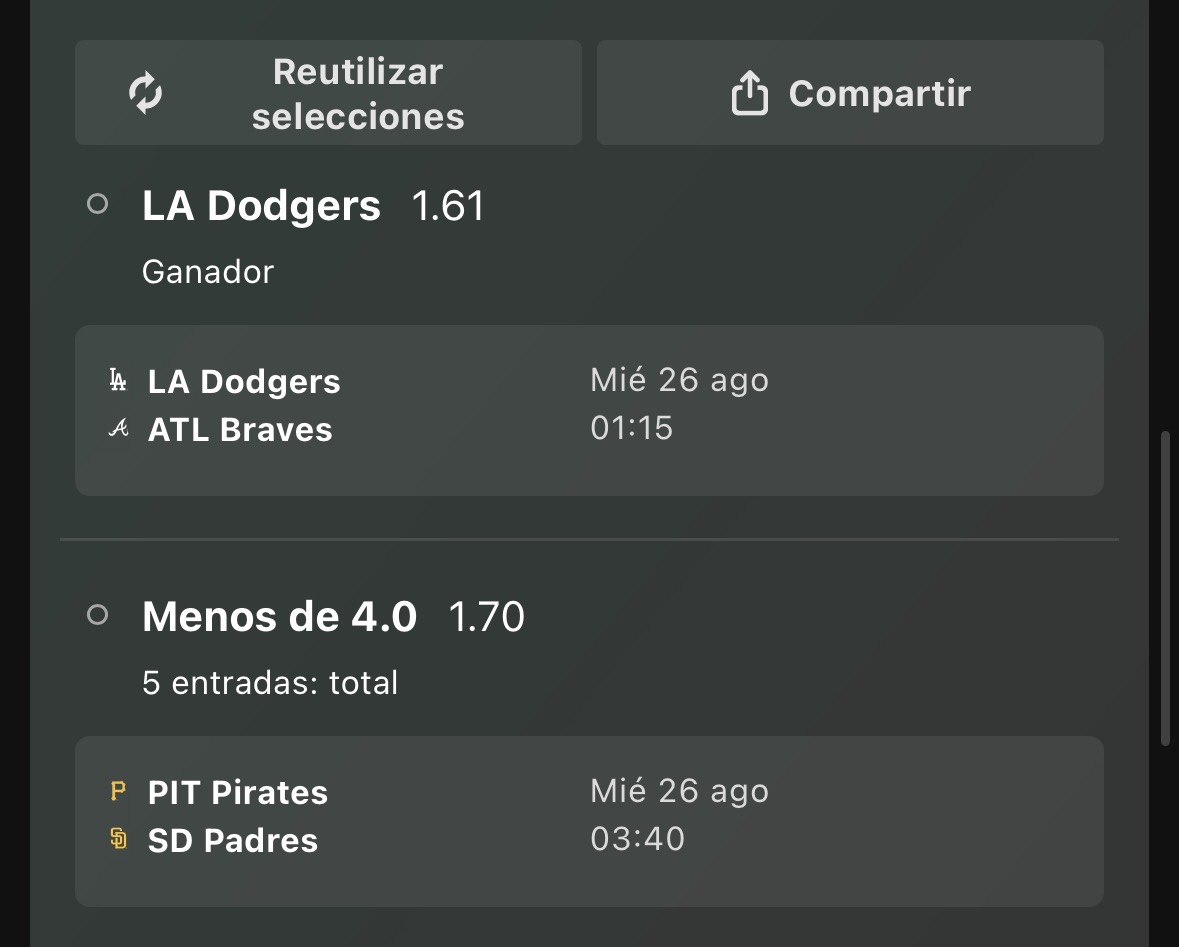This screenshot has height=947, width=1179.
Task: Click the ATL Braves team logo
Action: (x=119, y=429)
